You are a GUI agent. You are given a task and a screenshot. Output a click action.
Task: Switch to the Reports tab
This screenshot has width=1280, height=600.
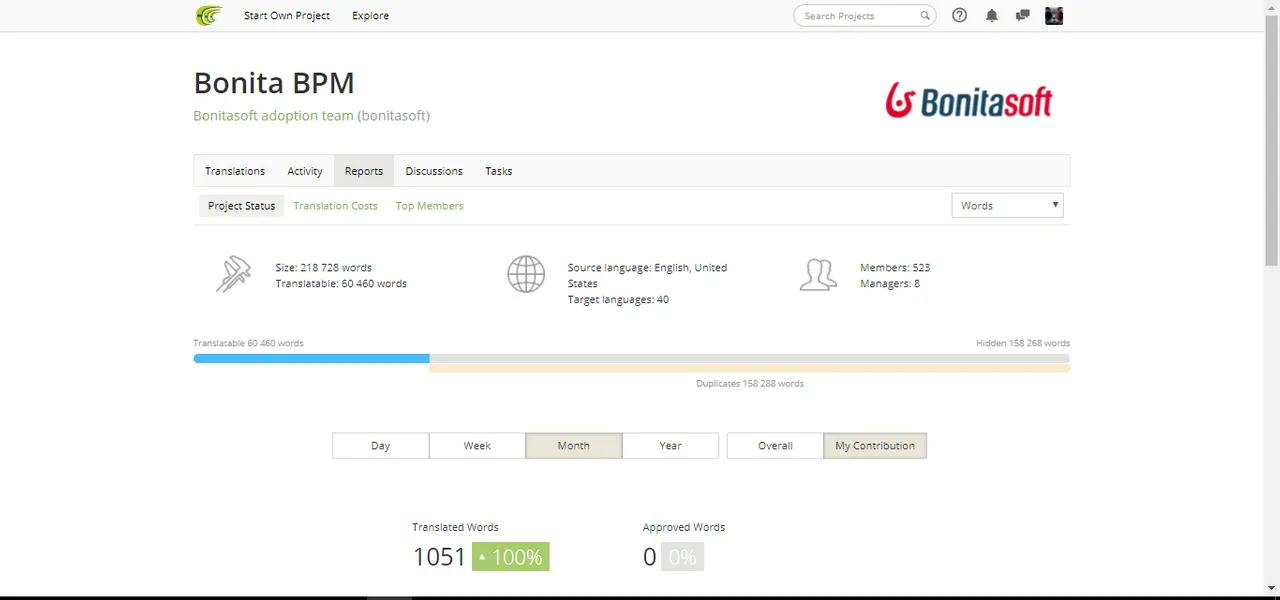tap(364, 171)
